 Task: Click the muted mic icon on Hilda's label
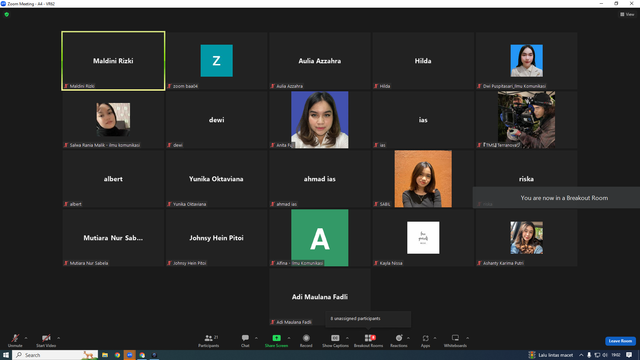click(376, 86)
